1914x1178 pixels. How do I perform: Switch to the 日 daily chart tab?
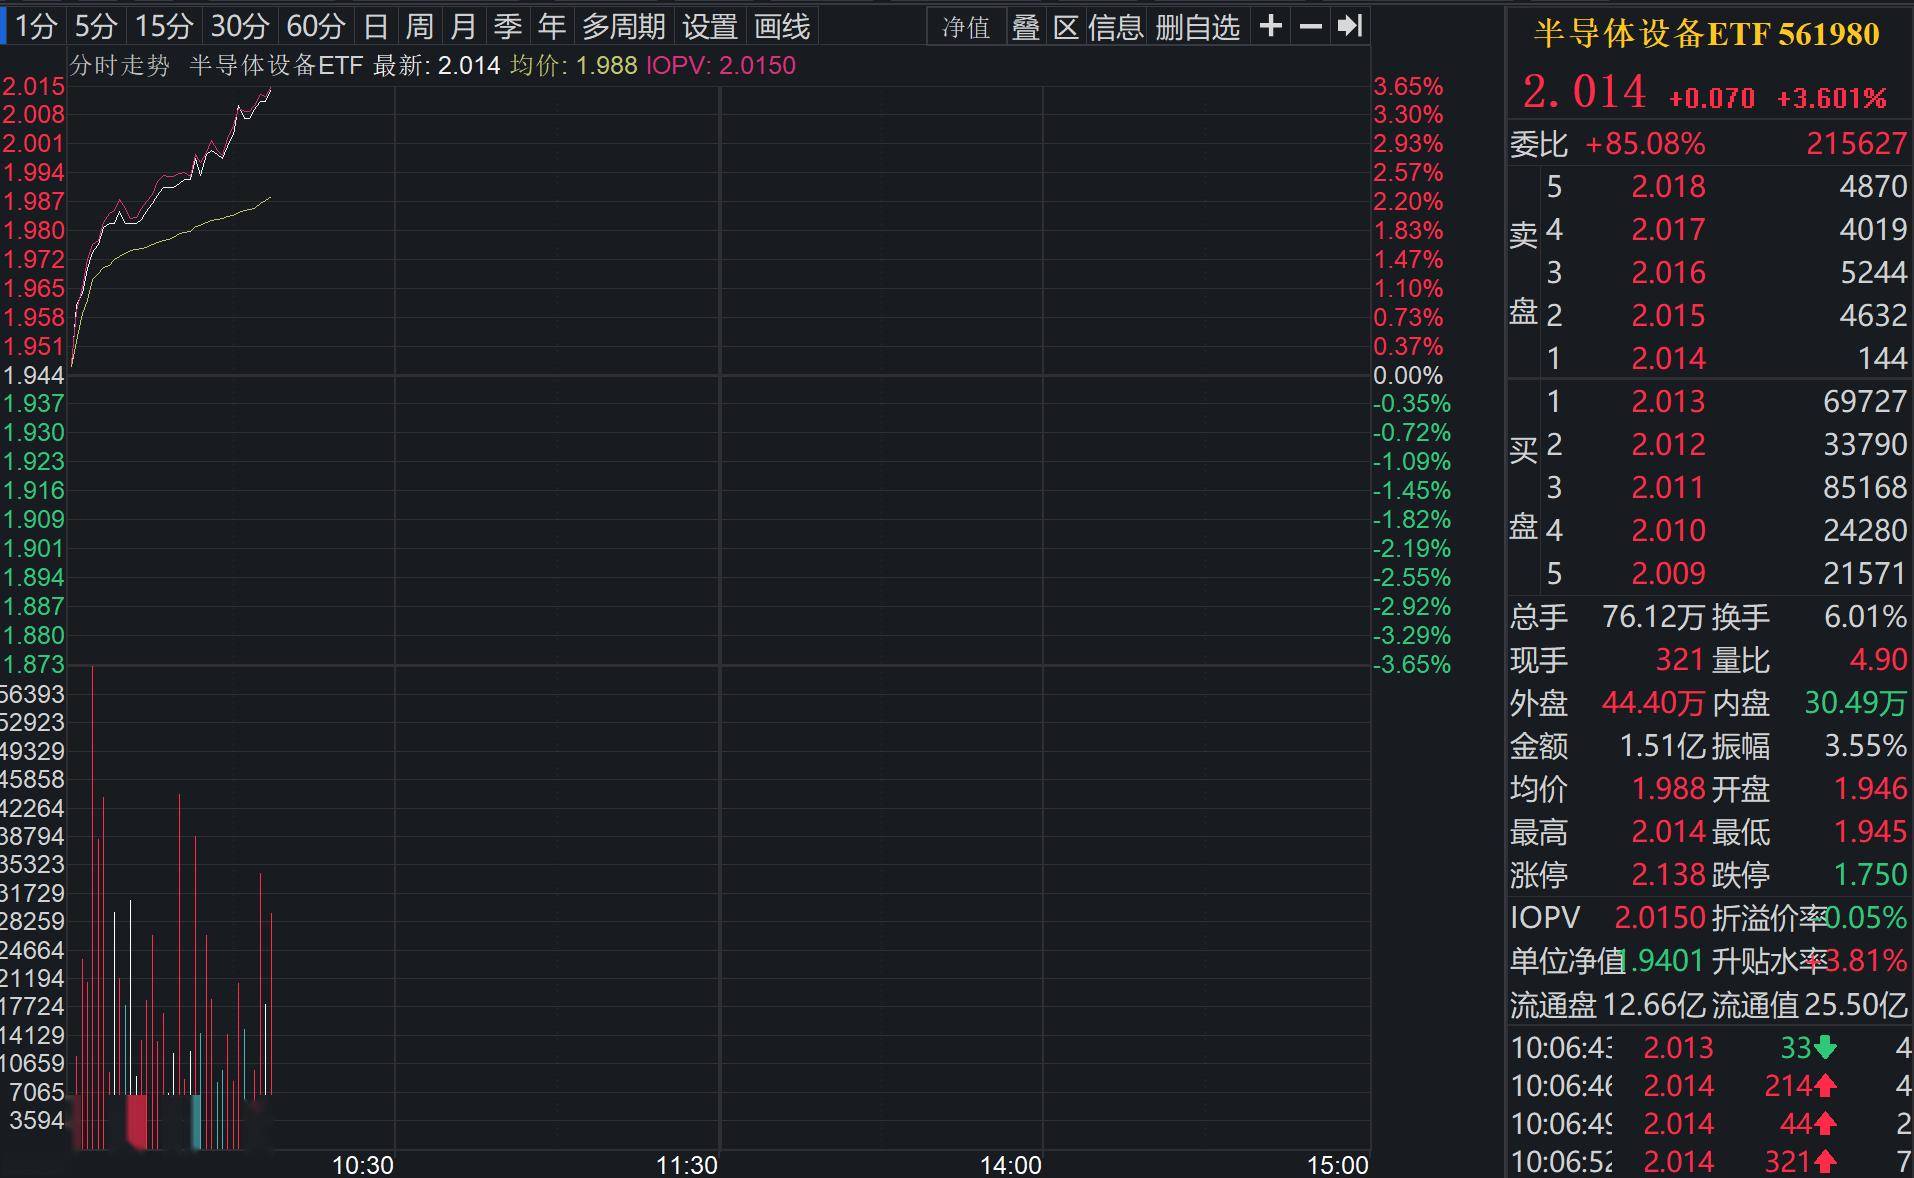(376, 27)
